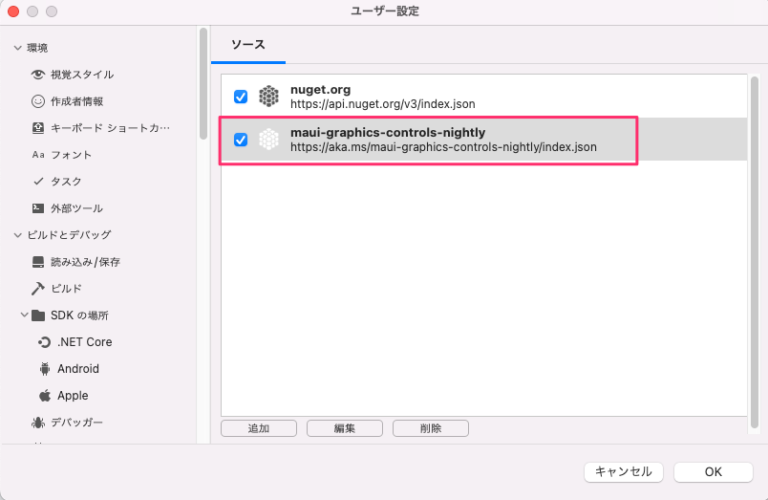Viewport: 768px width, 500px height.
Task: Click the Apple logo icon
Action: tap(45, 395)
